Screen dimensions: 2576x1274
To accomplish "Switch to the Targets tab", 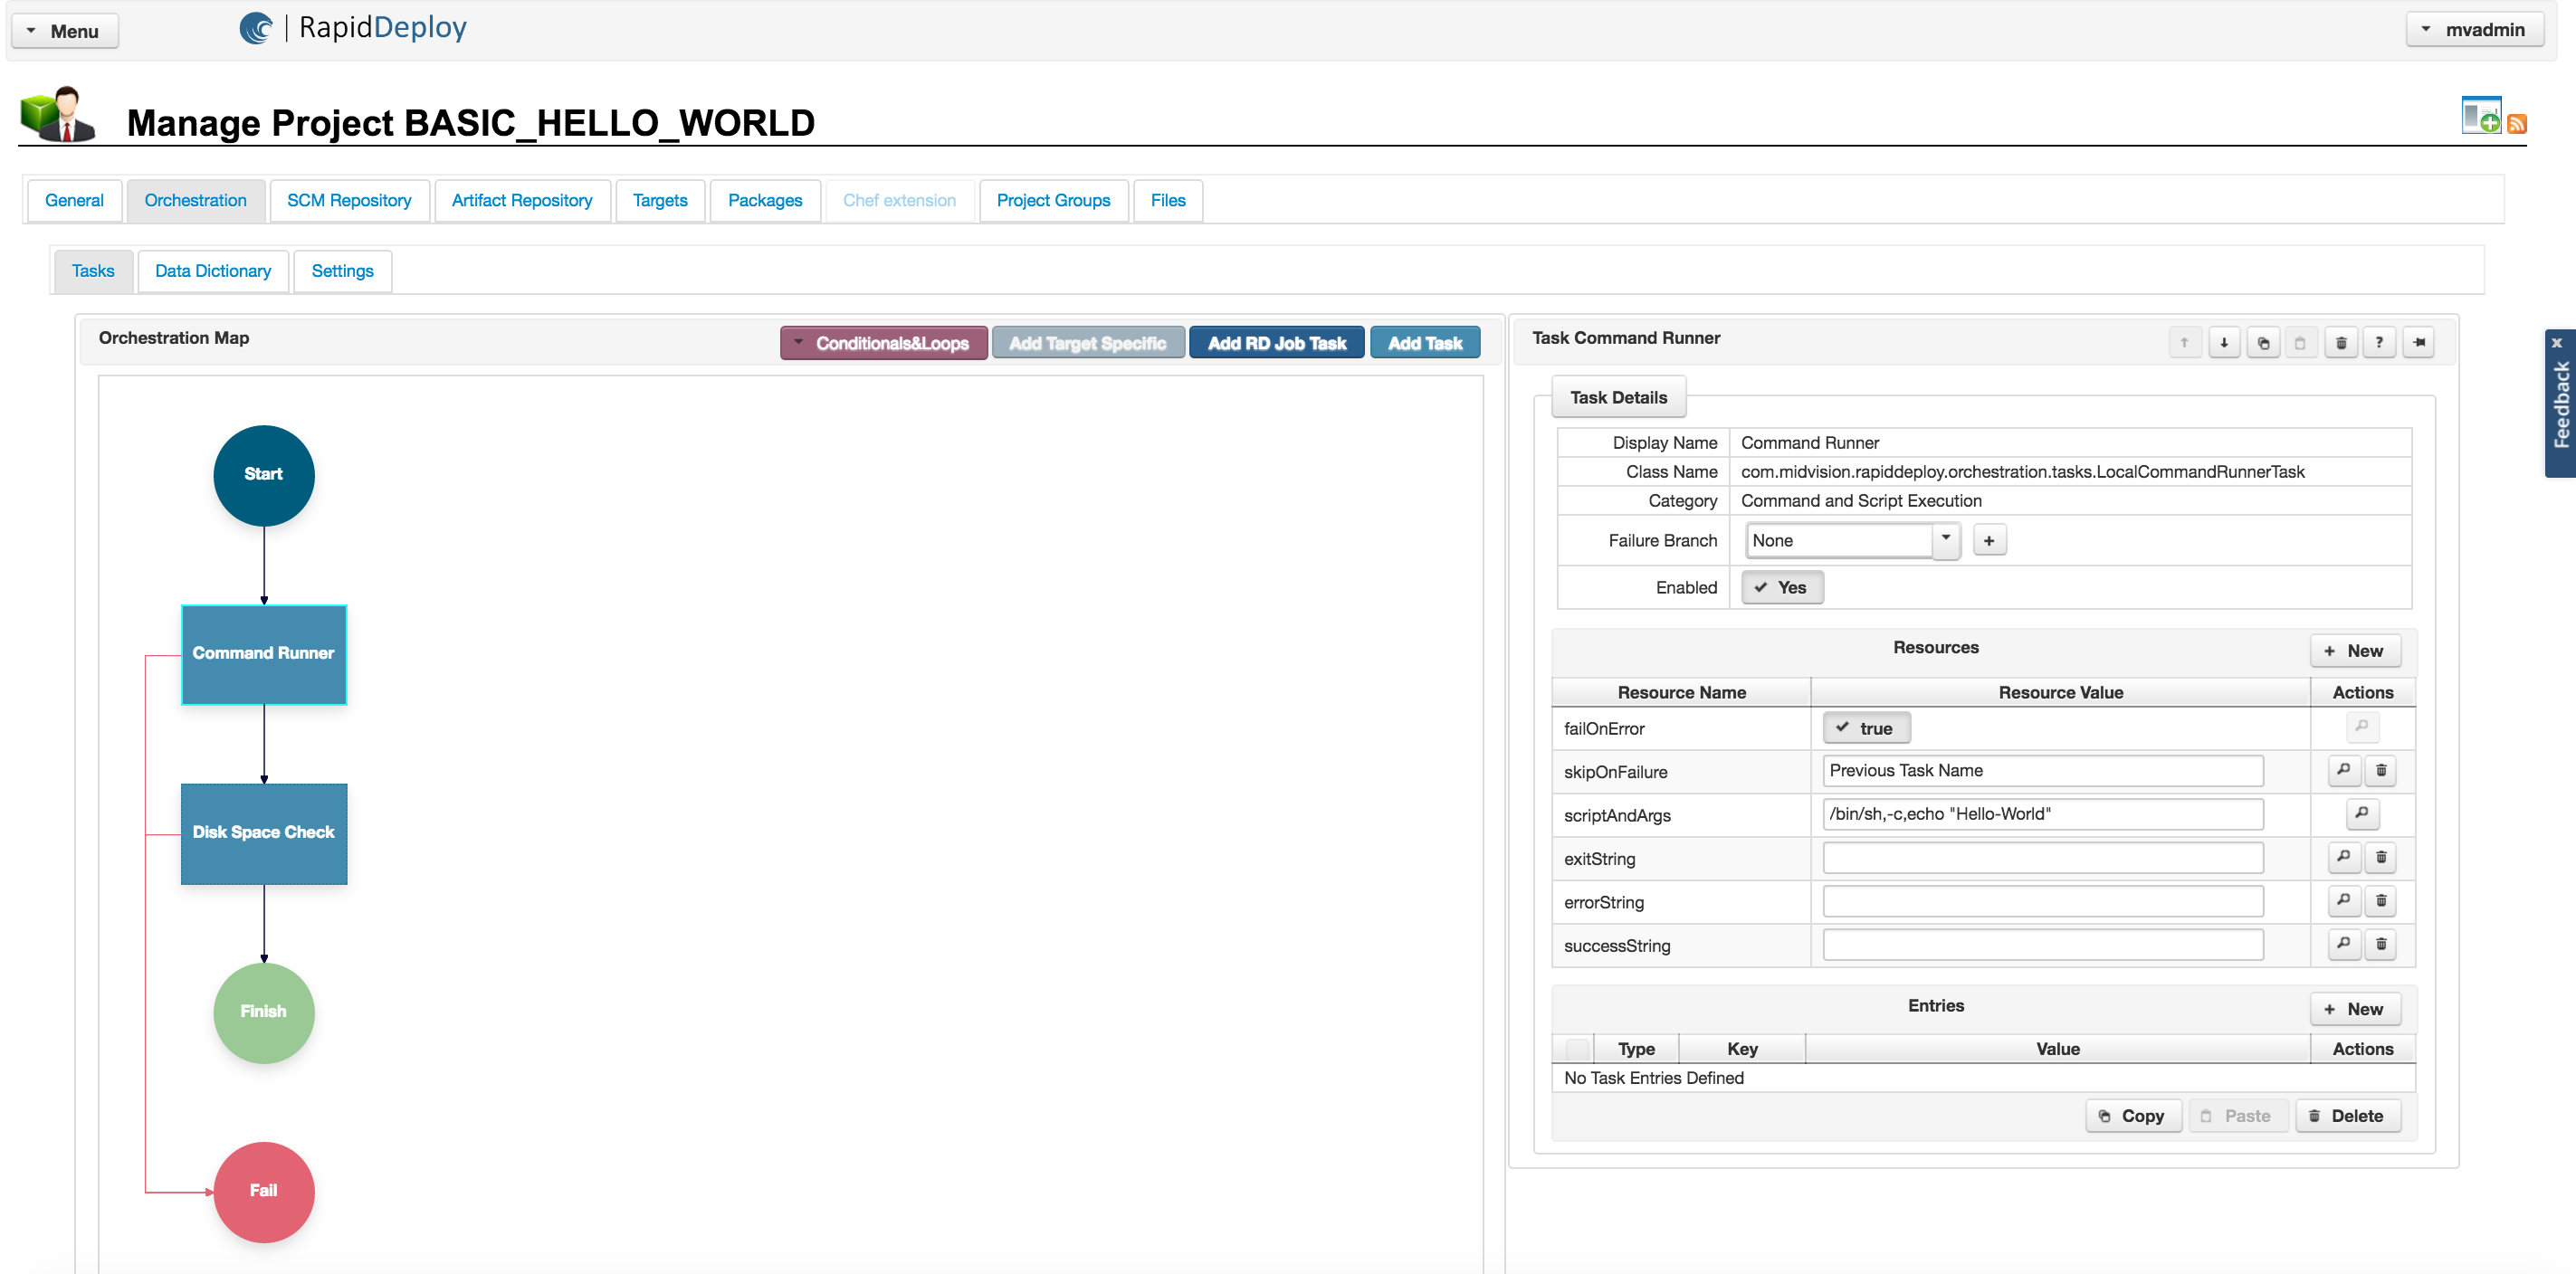I will click(x=660, y=201).
